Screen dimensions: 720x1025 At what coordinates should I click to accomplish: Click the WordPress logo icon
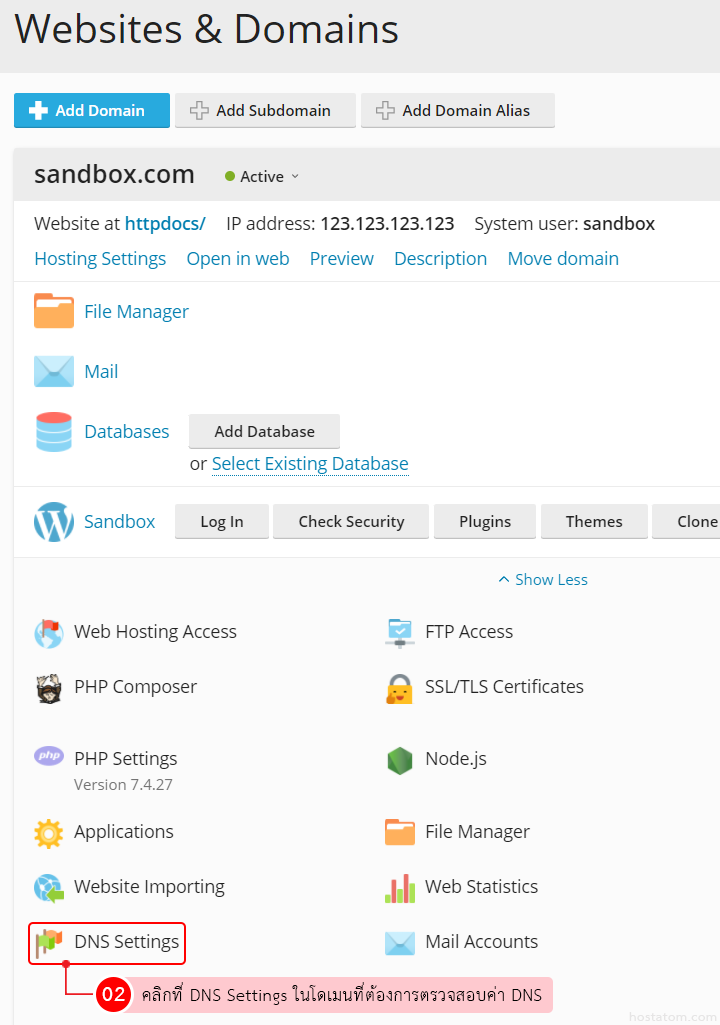54,521
